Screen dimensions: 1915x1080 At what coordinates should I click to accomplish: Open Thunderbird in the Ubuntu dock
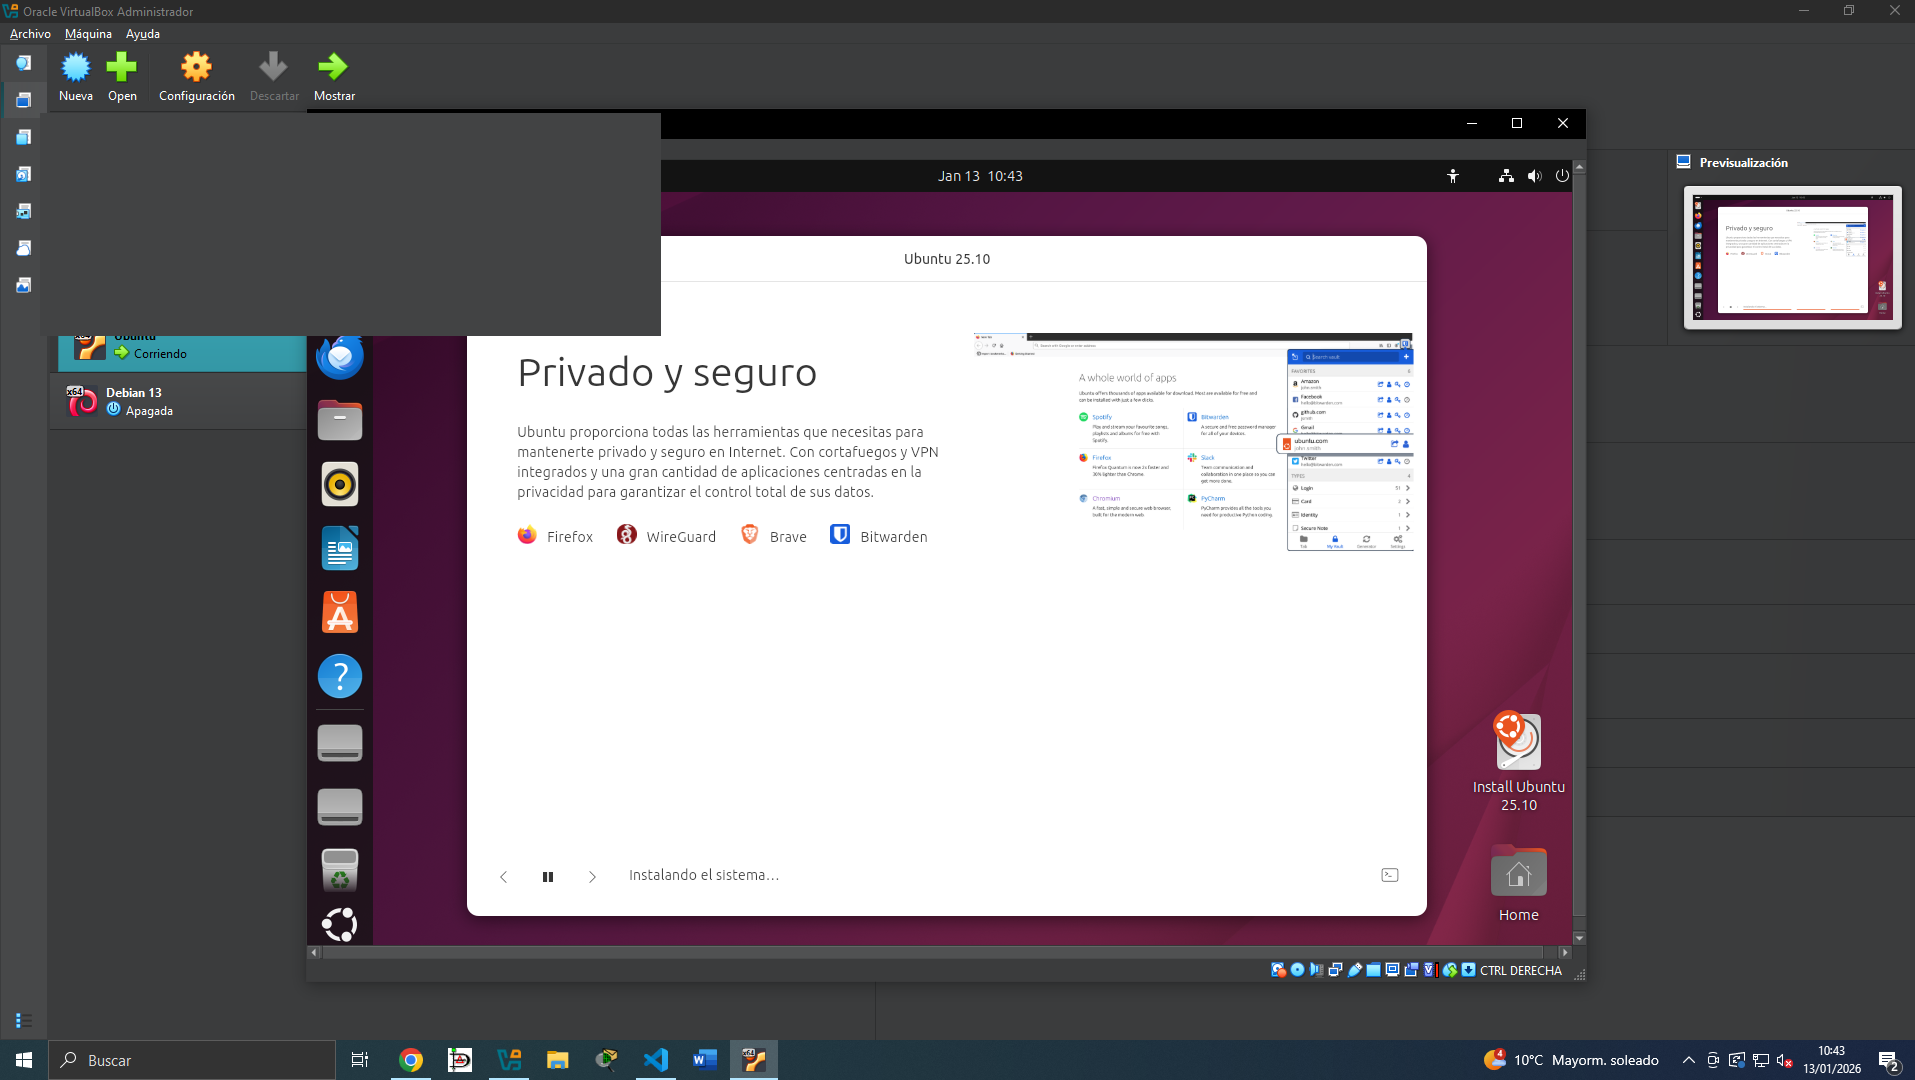click(x=340, y=356)
